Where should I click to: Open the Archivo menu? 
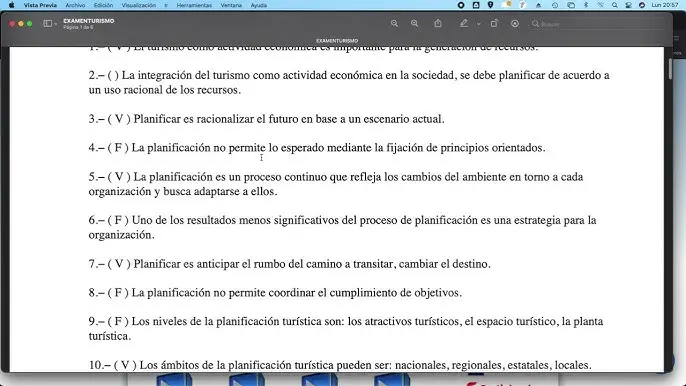[75, 5]
